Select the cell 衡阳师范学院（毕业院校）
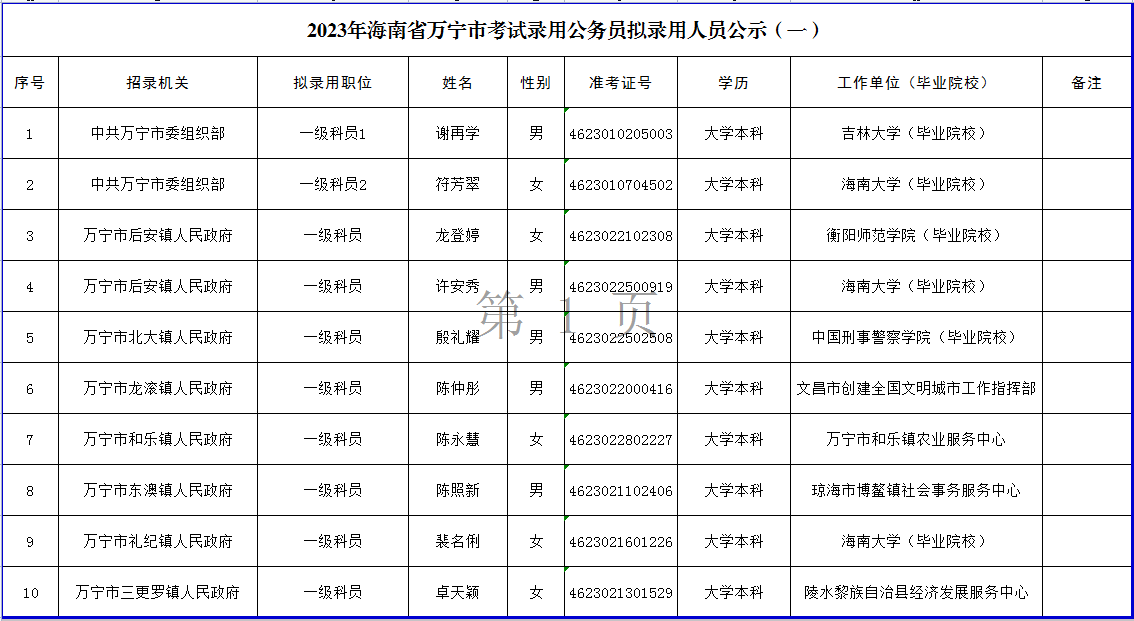 (x=916, y=236)
